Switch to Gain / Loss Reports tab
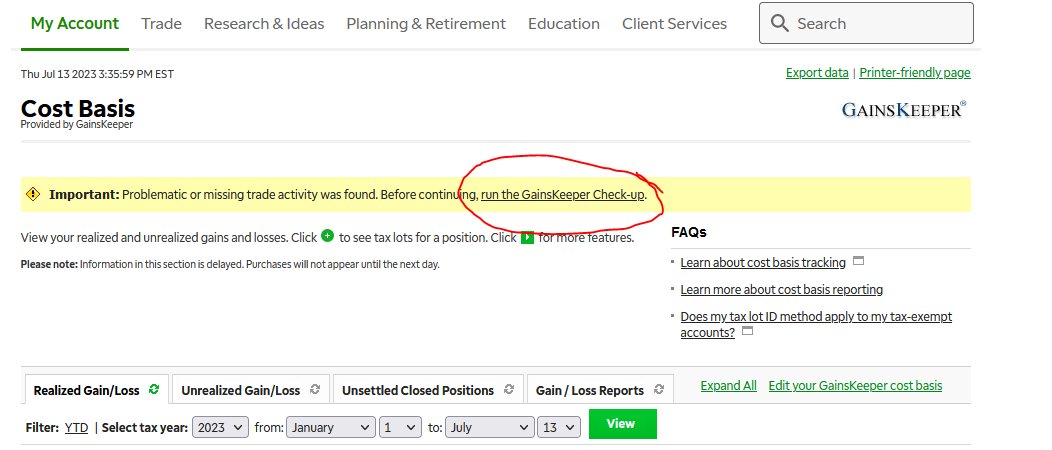The height and width of the screenshot is (450, 1052). [x=600, y=390]
